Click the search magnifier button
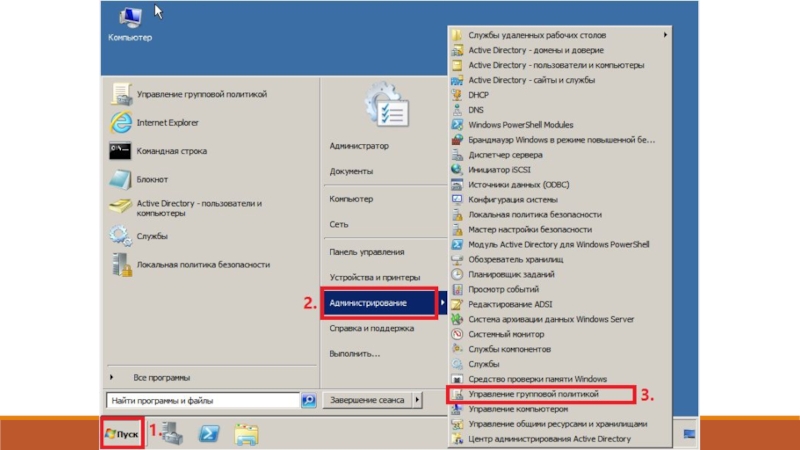Screen dimensions: 800x450 pos(308,401)
